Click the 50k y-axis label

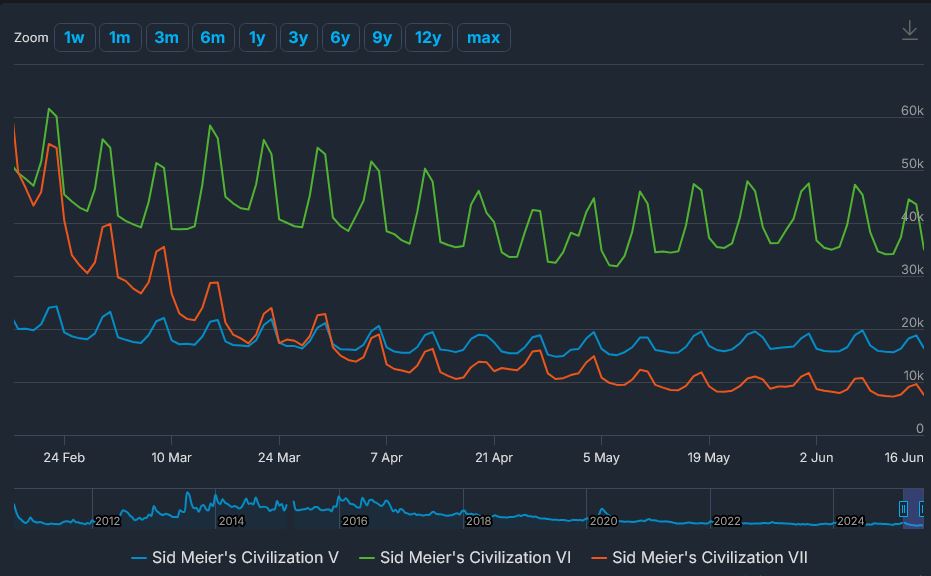[912, 163]
